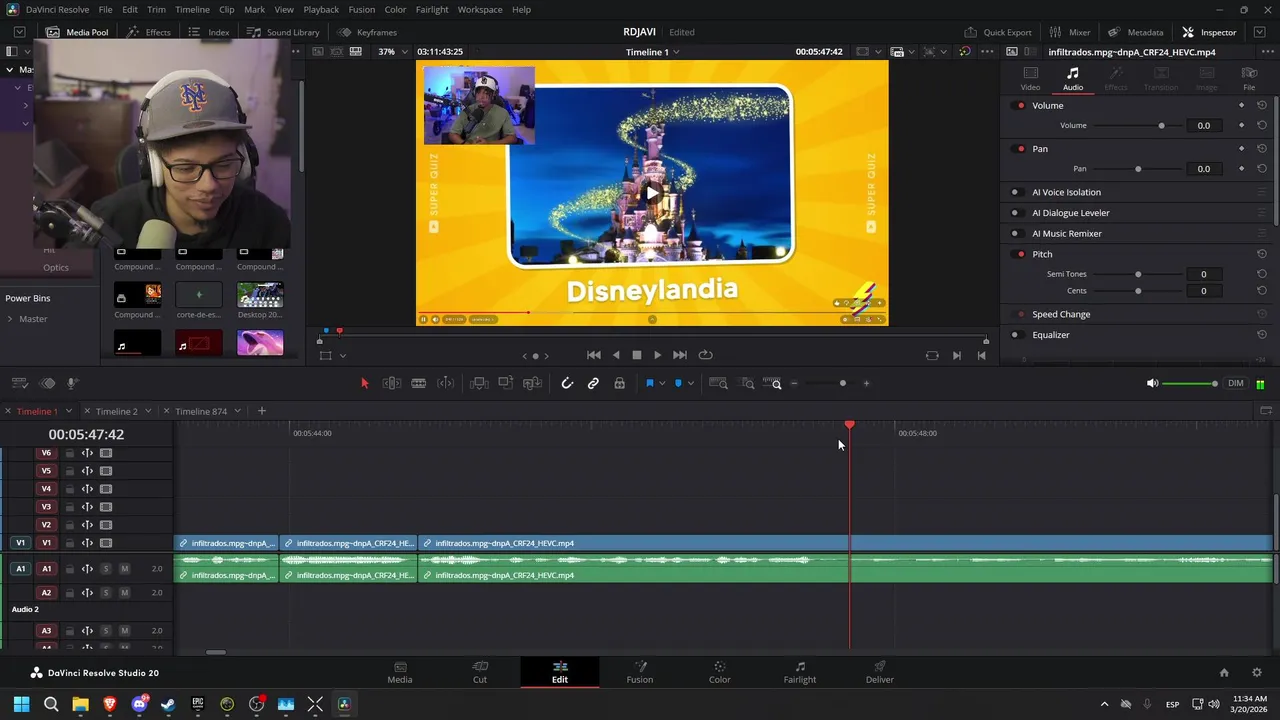The height and width of the screenshot is (720, 1280).
Task: Adjust the monitor volume slider
Action: coord(1190,383)
